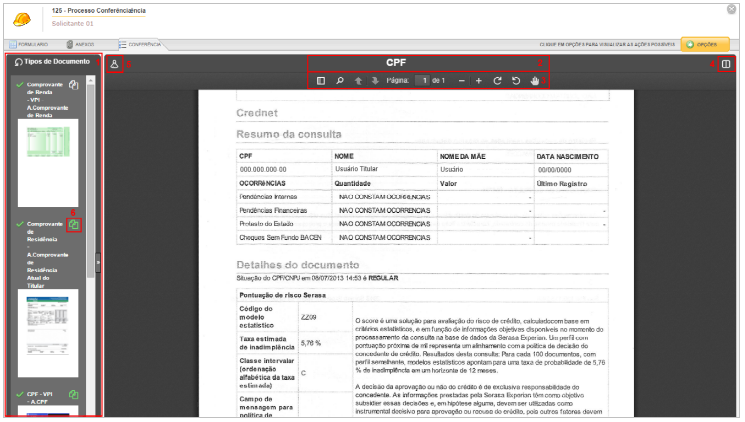Click green checkmark of Comprovante de Renda
The width and height of the screenshot is (745, 422).
(19, 85)
